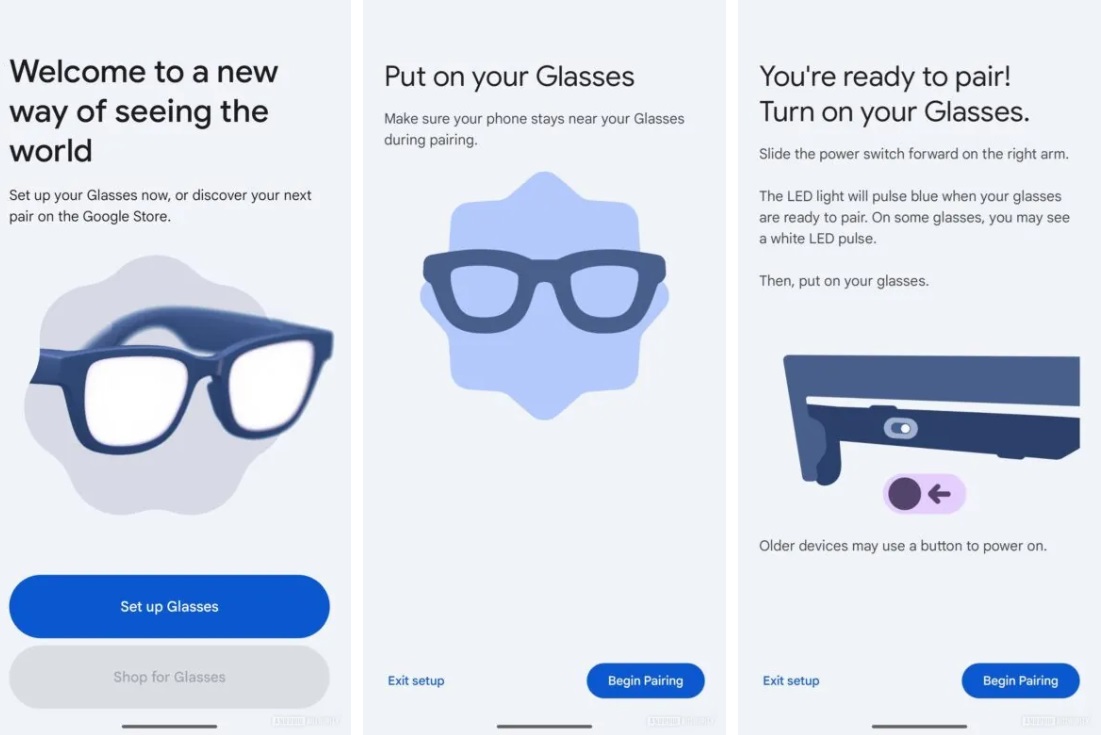Click Exit setup on the ready to pair screen
This screenshot has height=735, width=1101.
[791, 680]
